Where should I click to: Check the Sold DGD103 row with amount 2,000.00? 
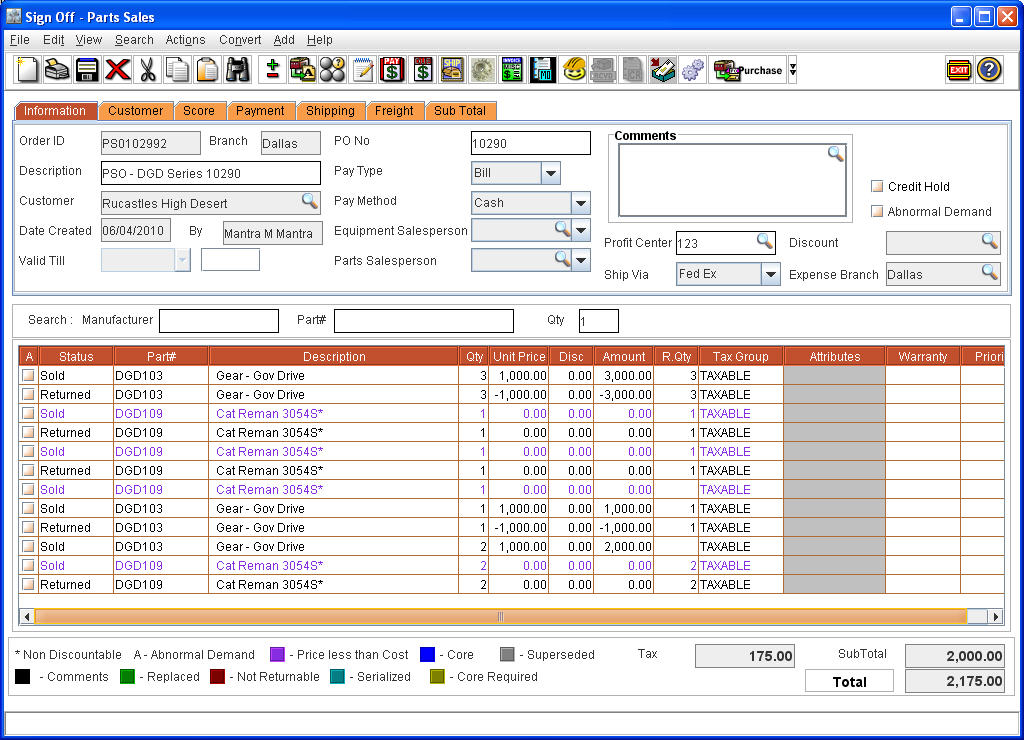tap(28, 546)
